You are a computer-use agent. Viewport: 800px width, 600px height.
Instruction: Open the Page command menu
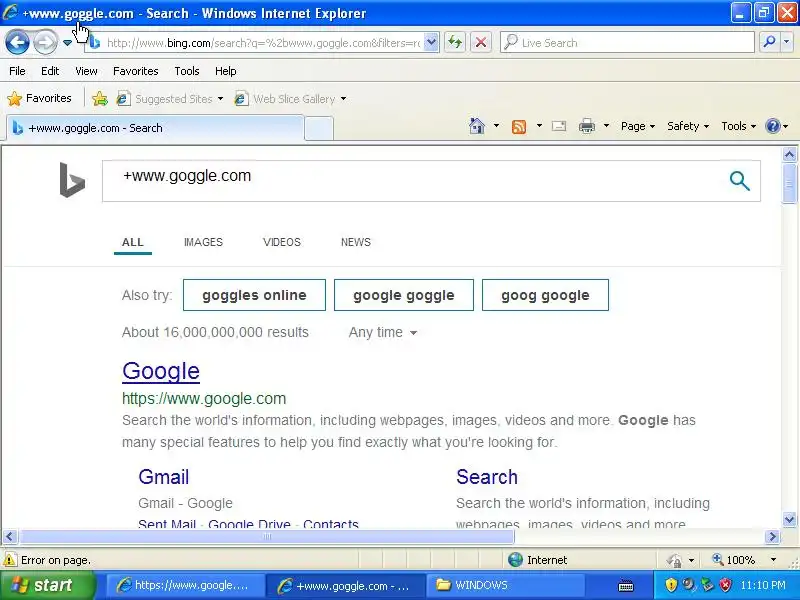[637, 126]
